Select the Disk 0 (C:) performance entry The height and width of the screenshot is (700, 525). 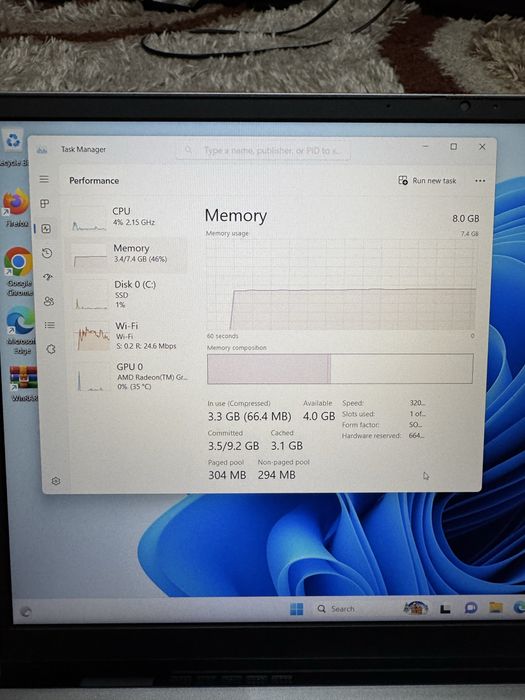tap(128, 295)
